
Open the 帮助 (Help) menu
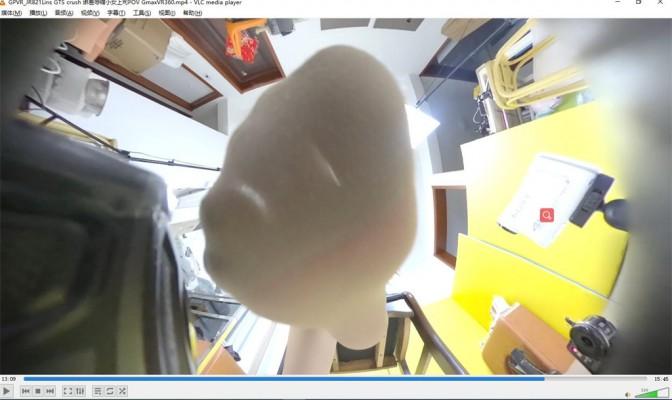(x=193, y=13)
